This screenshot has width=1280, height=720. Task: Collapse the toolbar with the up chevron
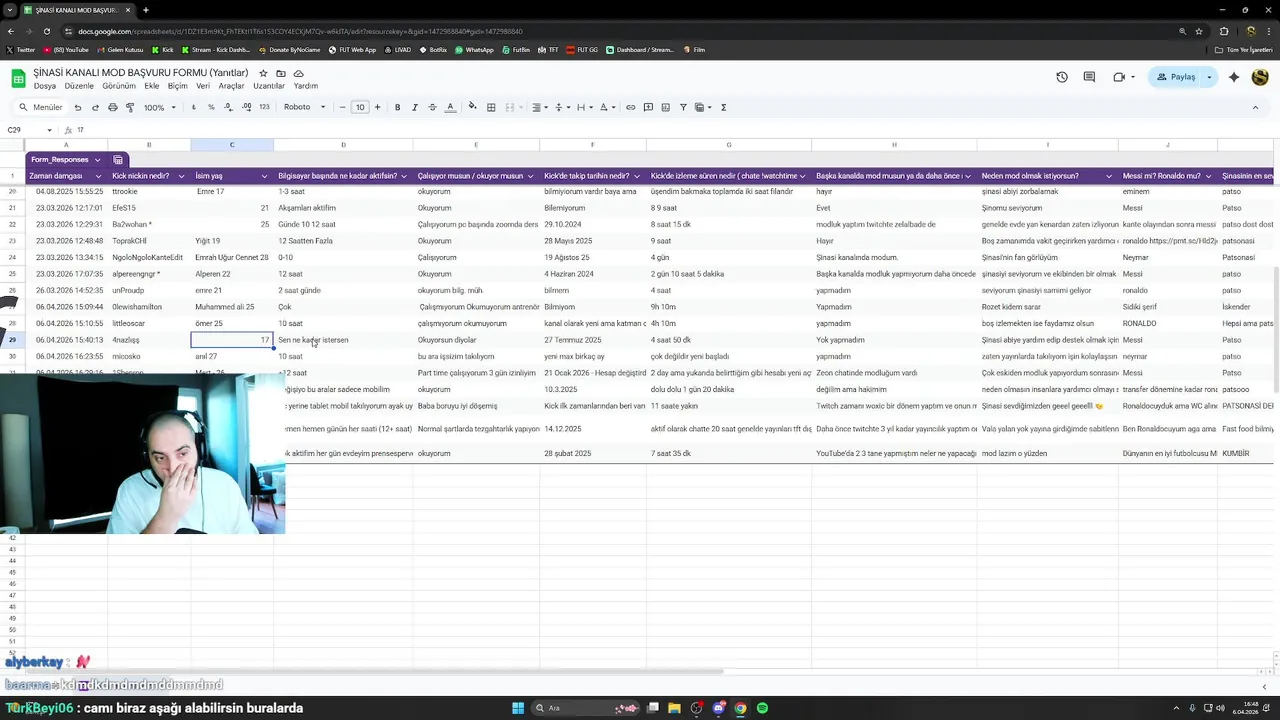point(1256,107)
